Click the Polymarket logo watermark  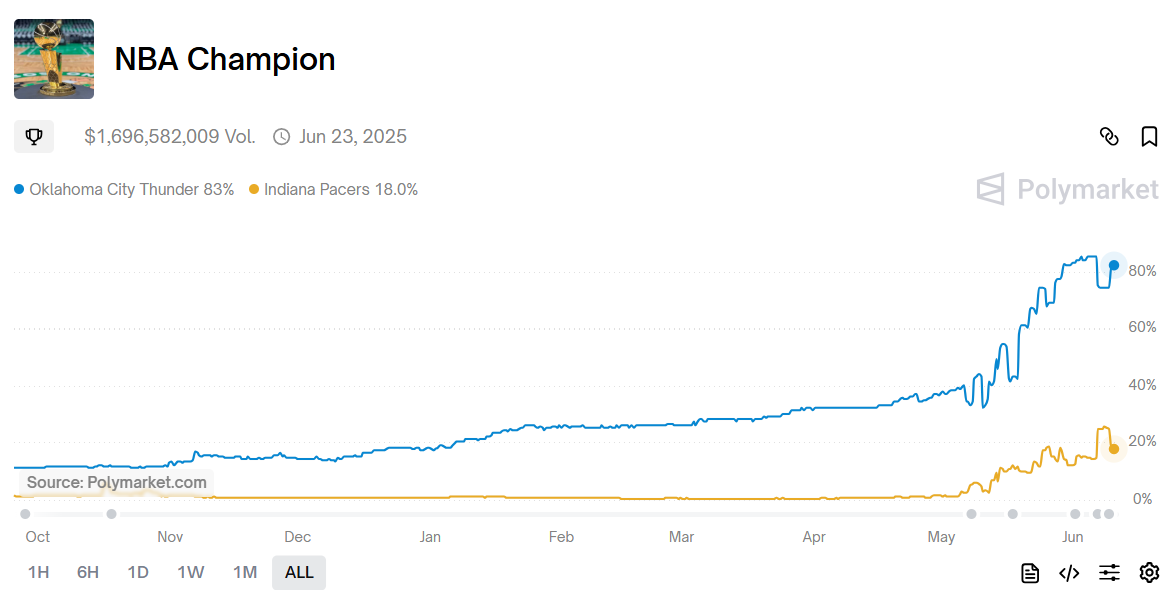1067,189
